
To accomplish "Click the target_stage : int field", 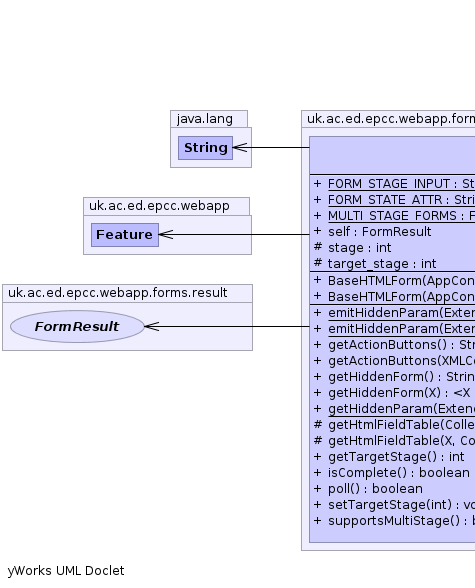I will (x=375, y=264).
